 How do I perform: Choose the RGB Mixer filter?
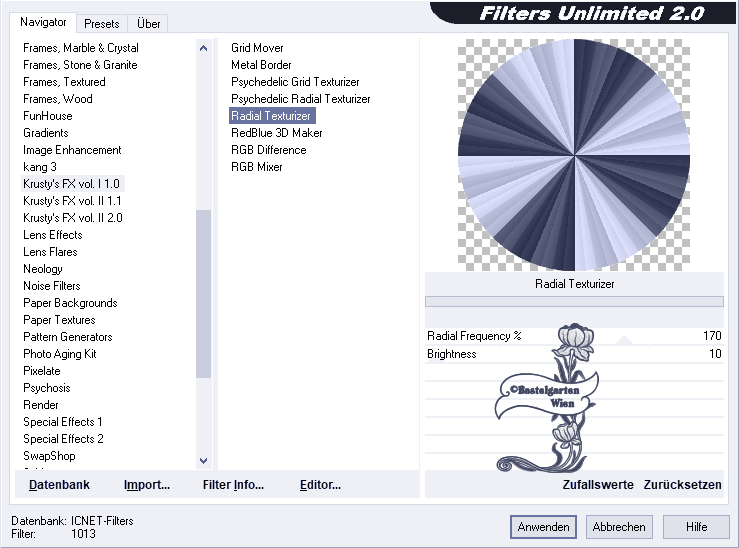pyautogui.click(x=256, y=167)
